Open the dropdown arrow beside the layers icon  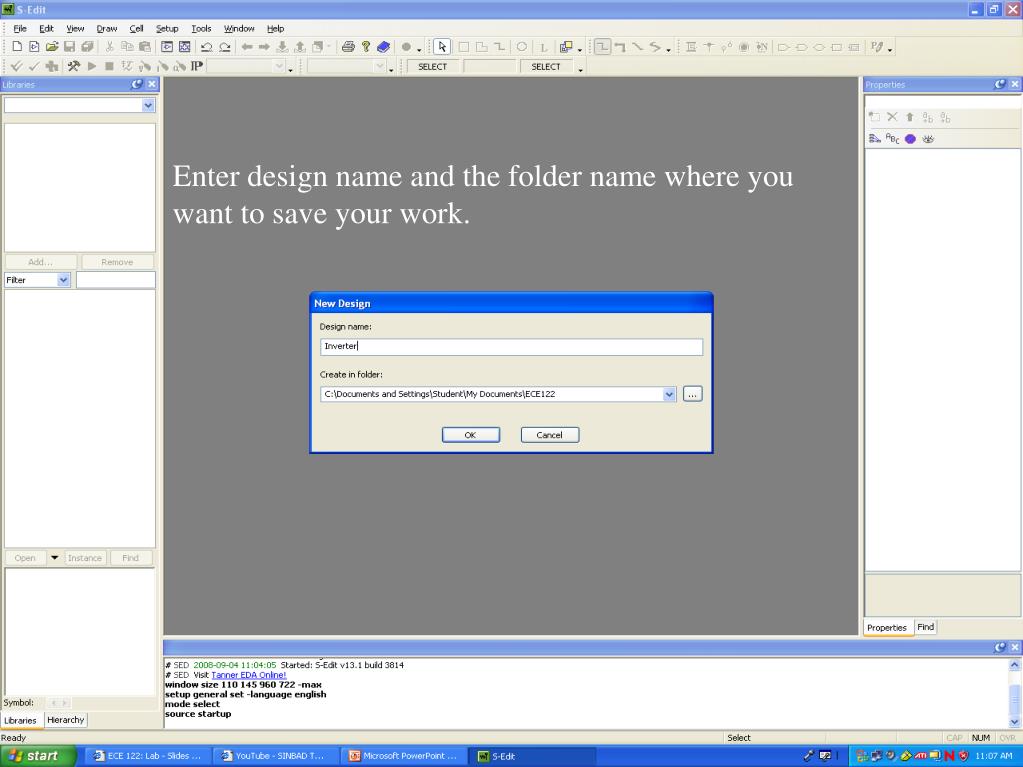point(579,49)
